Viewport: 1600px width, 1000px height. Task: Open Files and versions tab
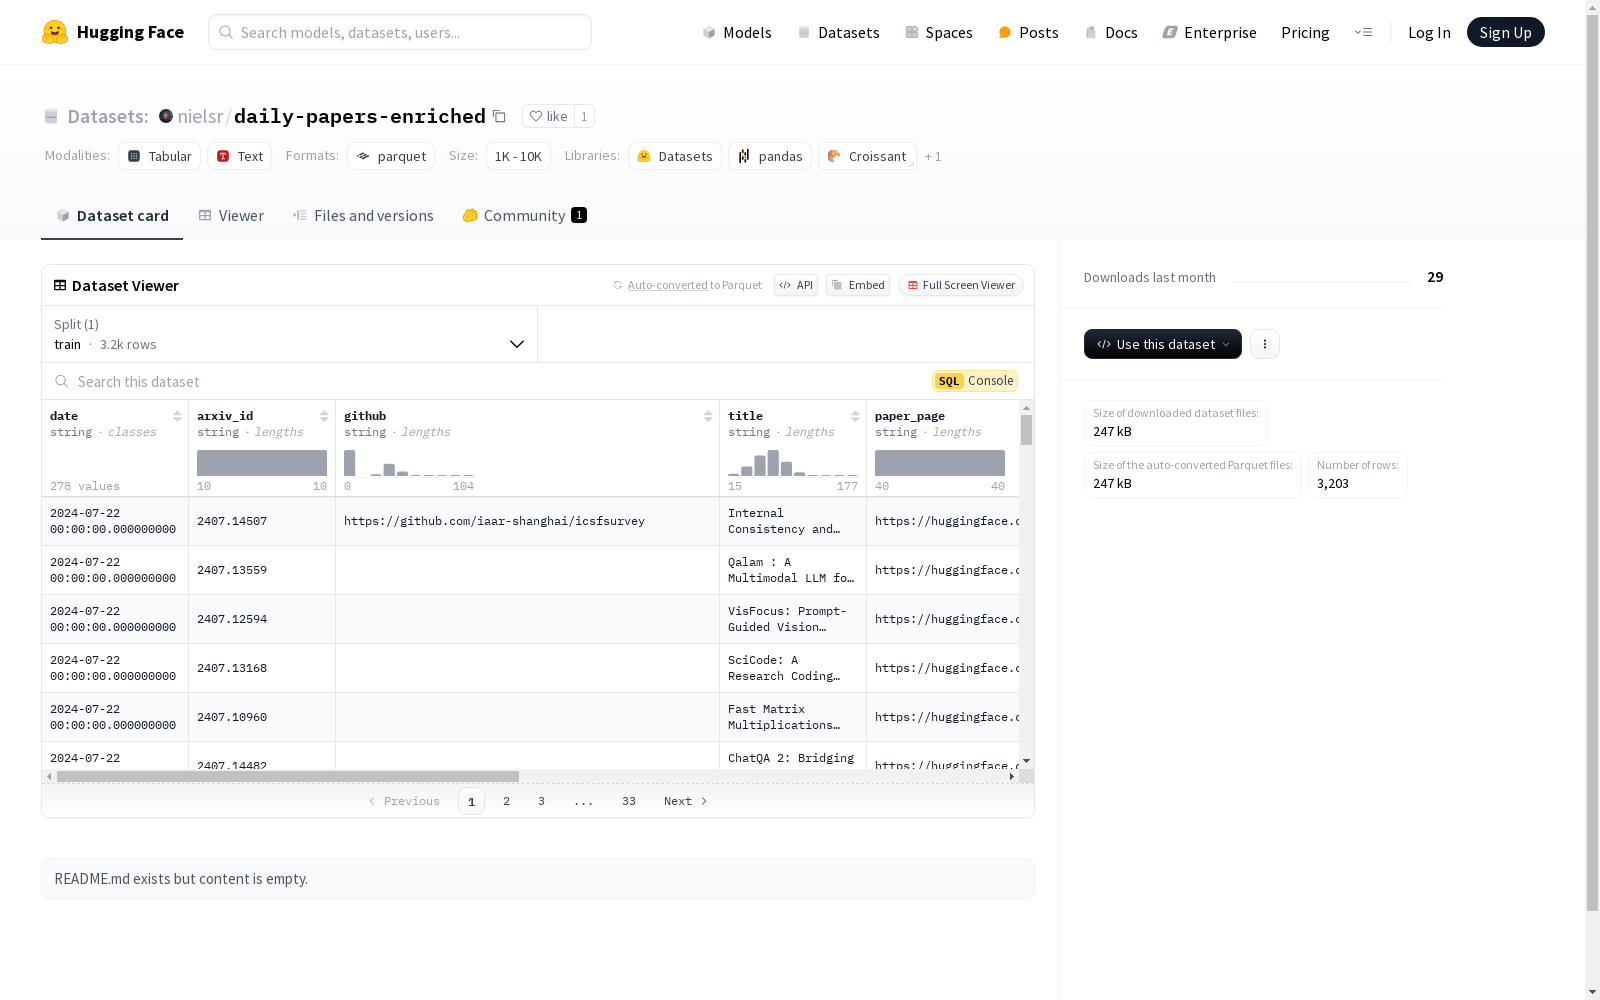[363, 215]
